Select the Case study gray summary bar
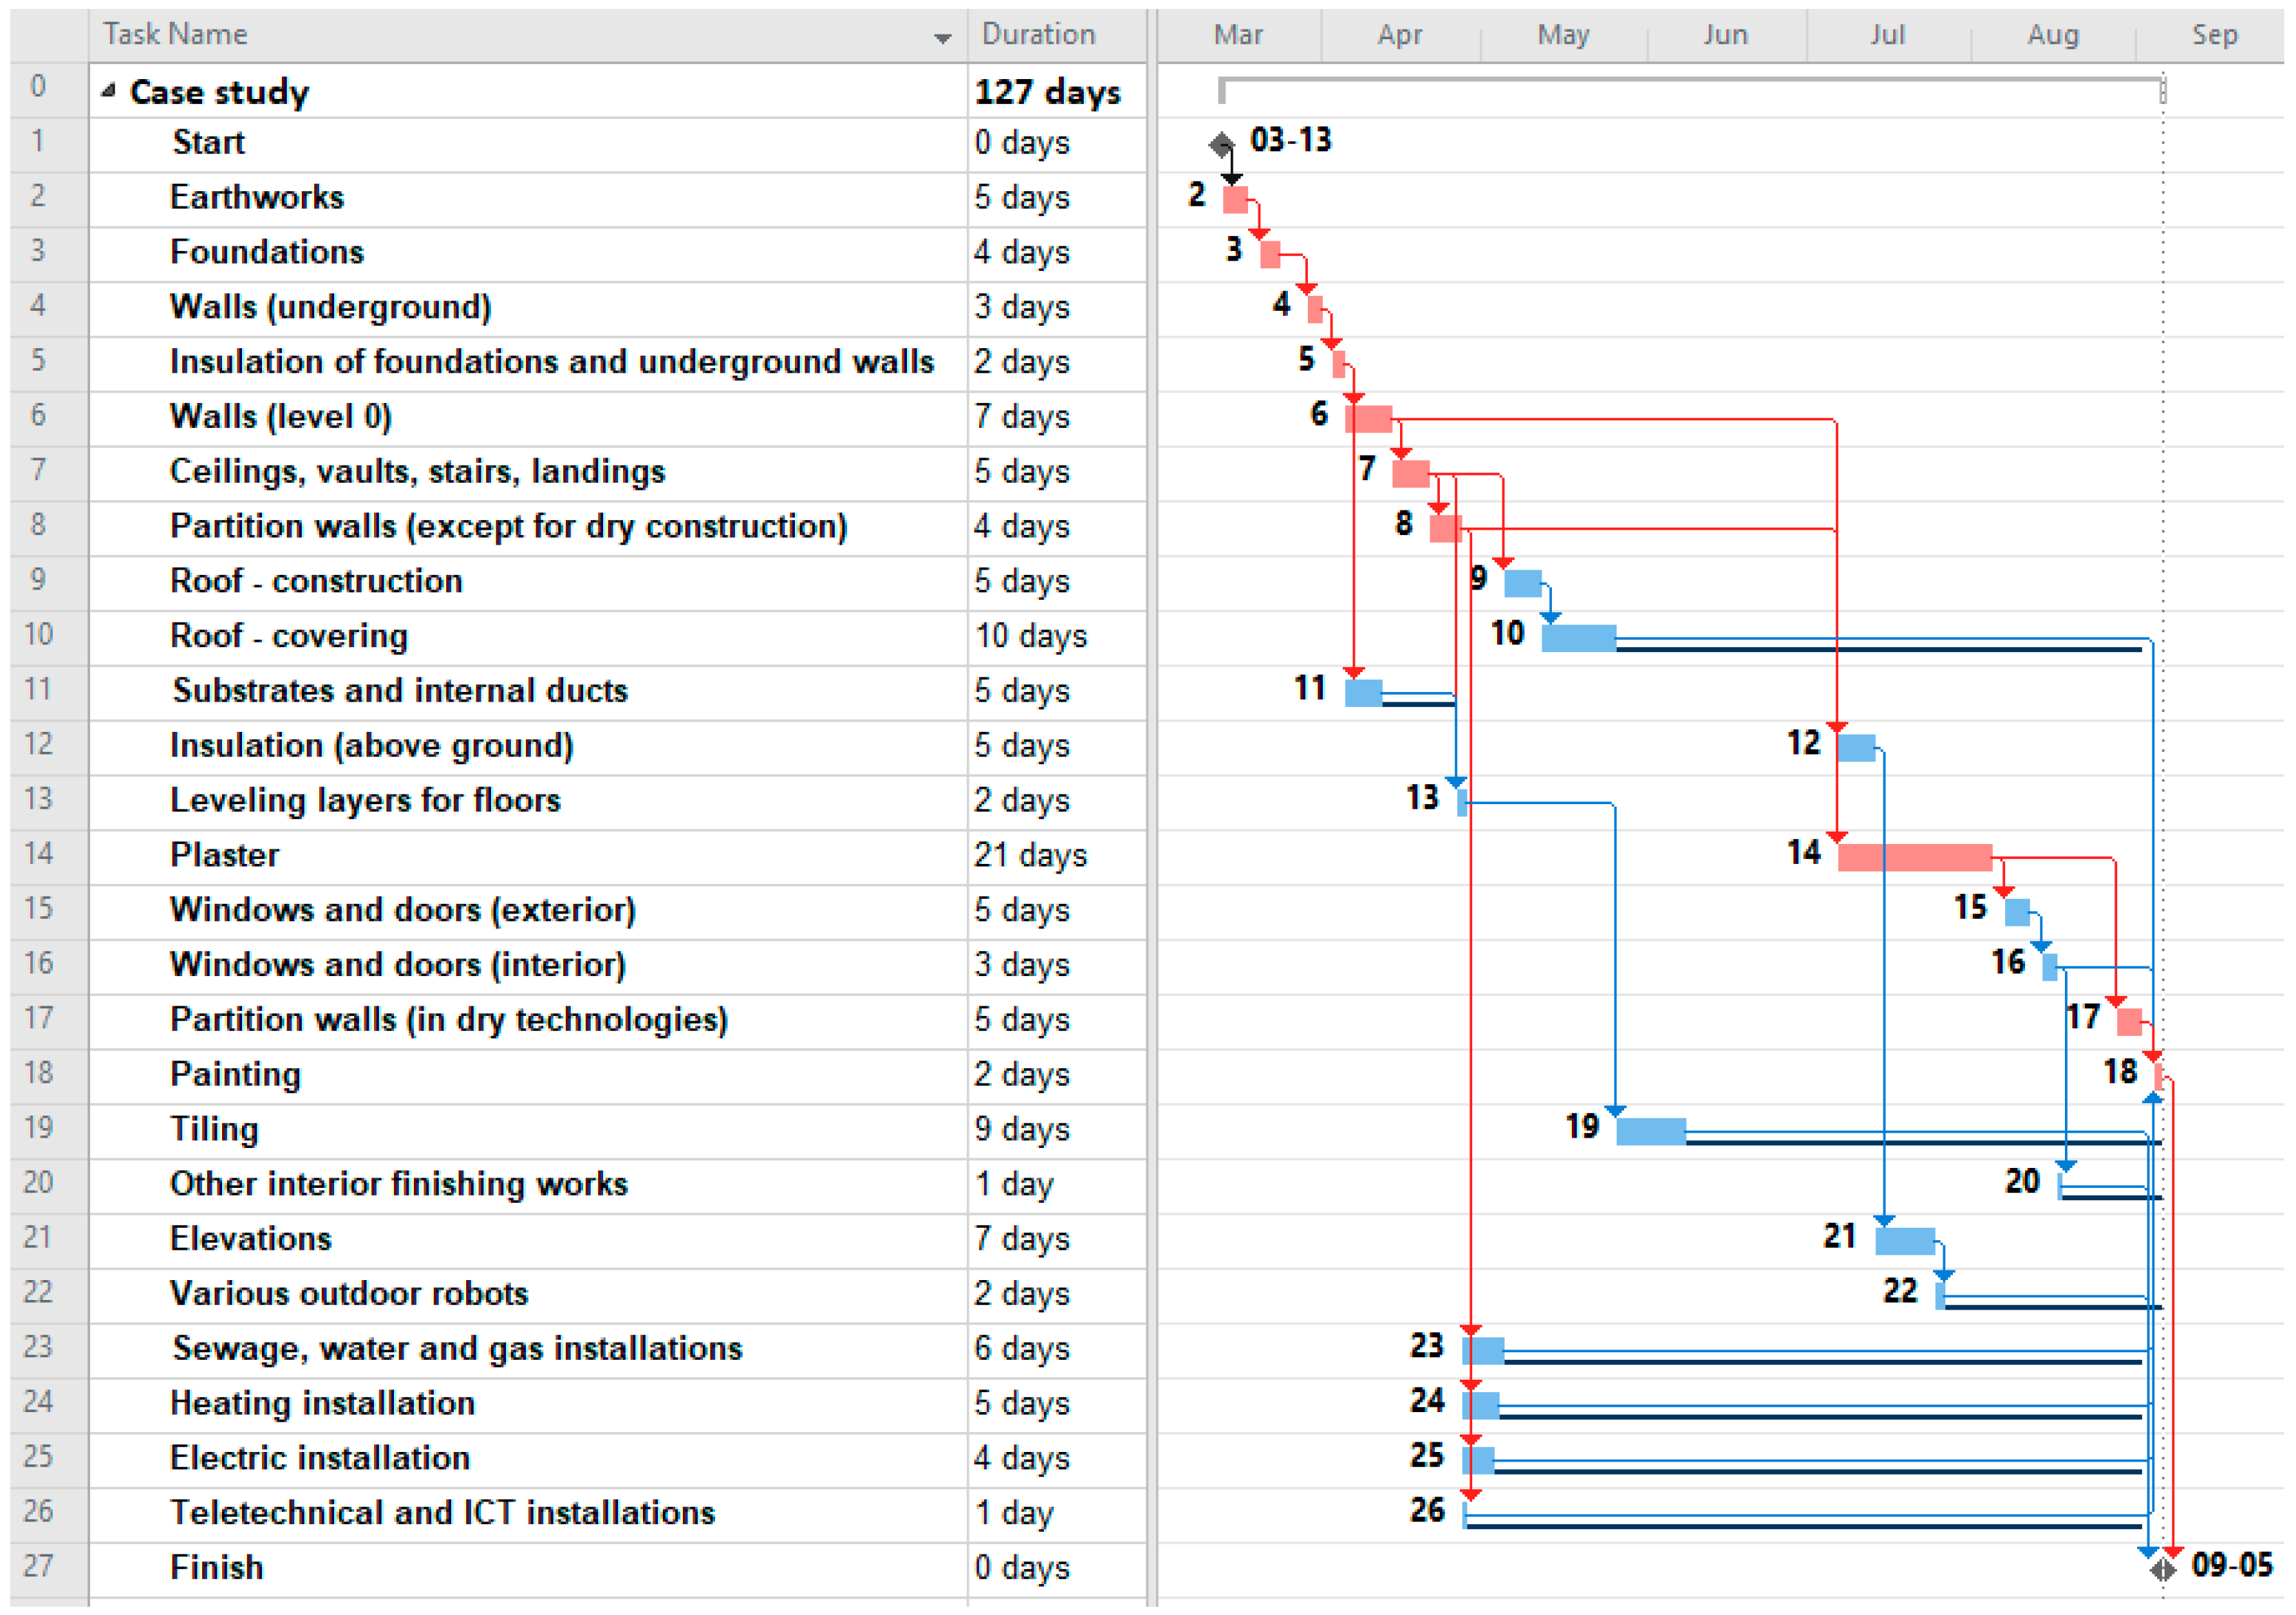Image resolution: width=2296 pixels, height=1615 pixels. click(1690, 80)
